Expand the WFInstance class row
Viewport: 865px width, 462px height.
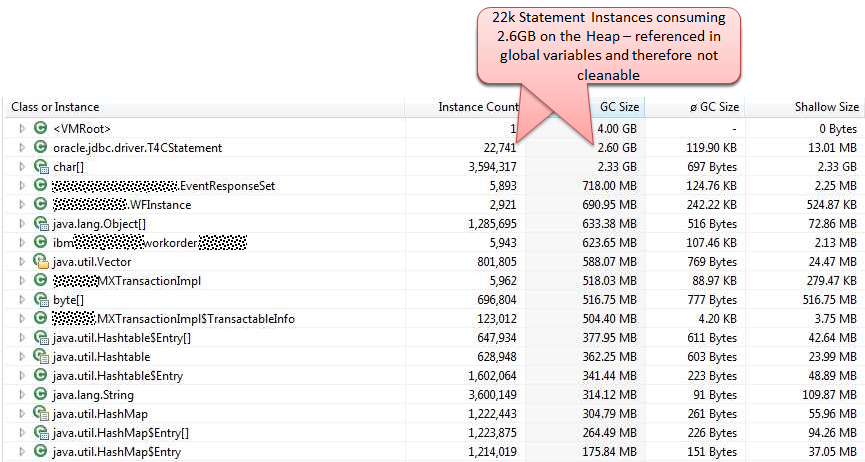22,204
